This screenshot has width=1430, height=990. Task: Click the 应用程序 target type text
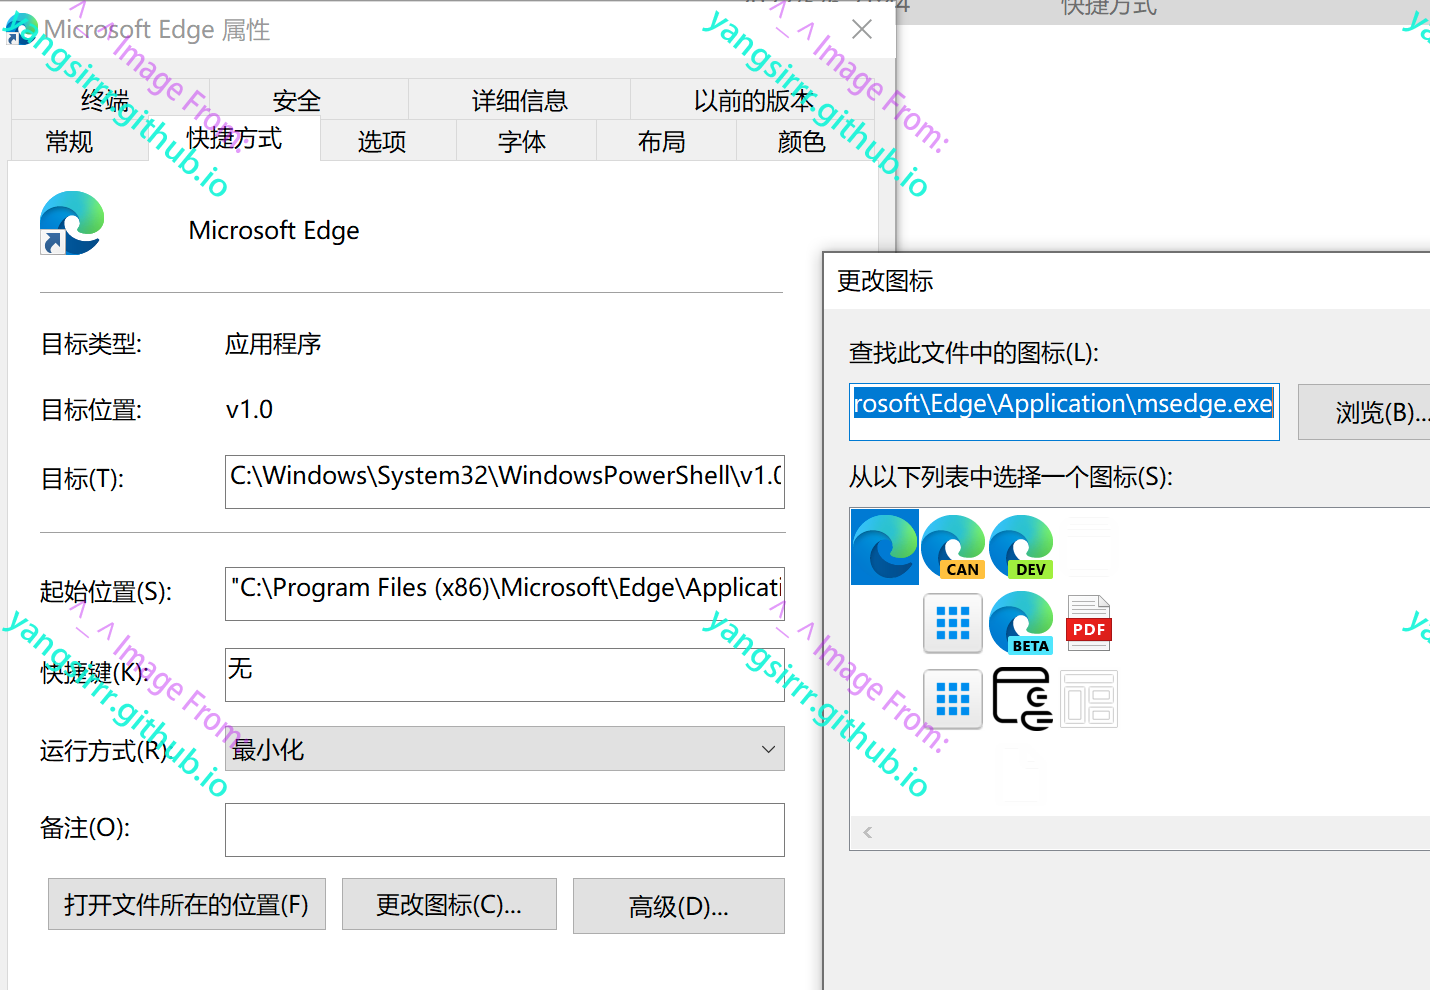coord(273,344)
